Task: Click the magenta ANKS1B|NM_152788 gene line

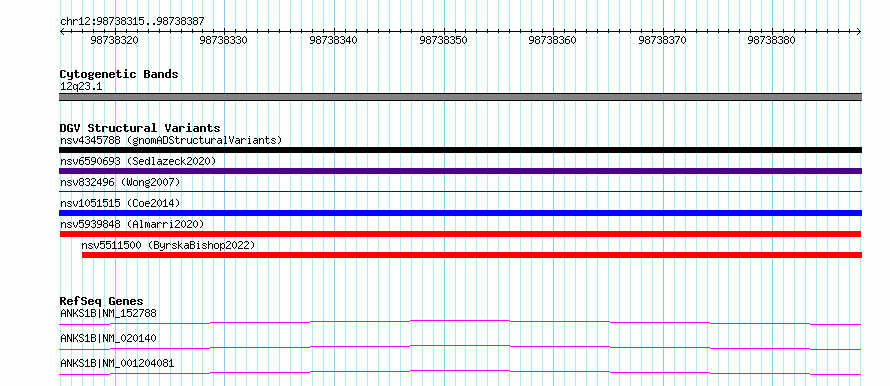Action: pyautogui.click(x=460, y=322)
